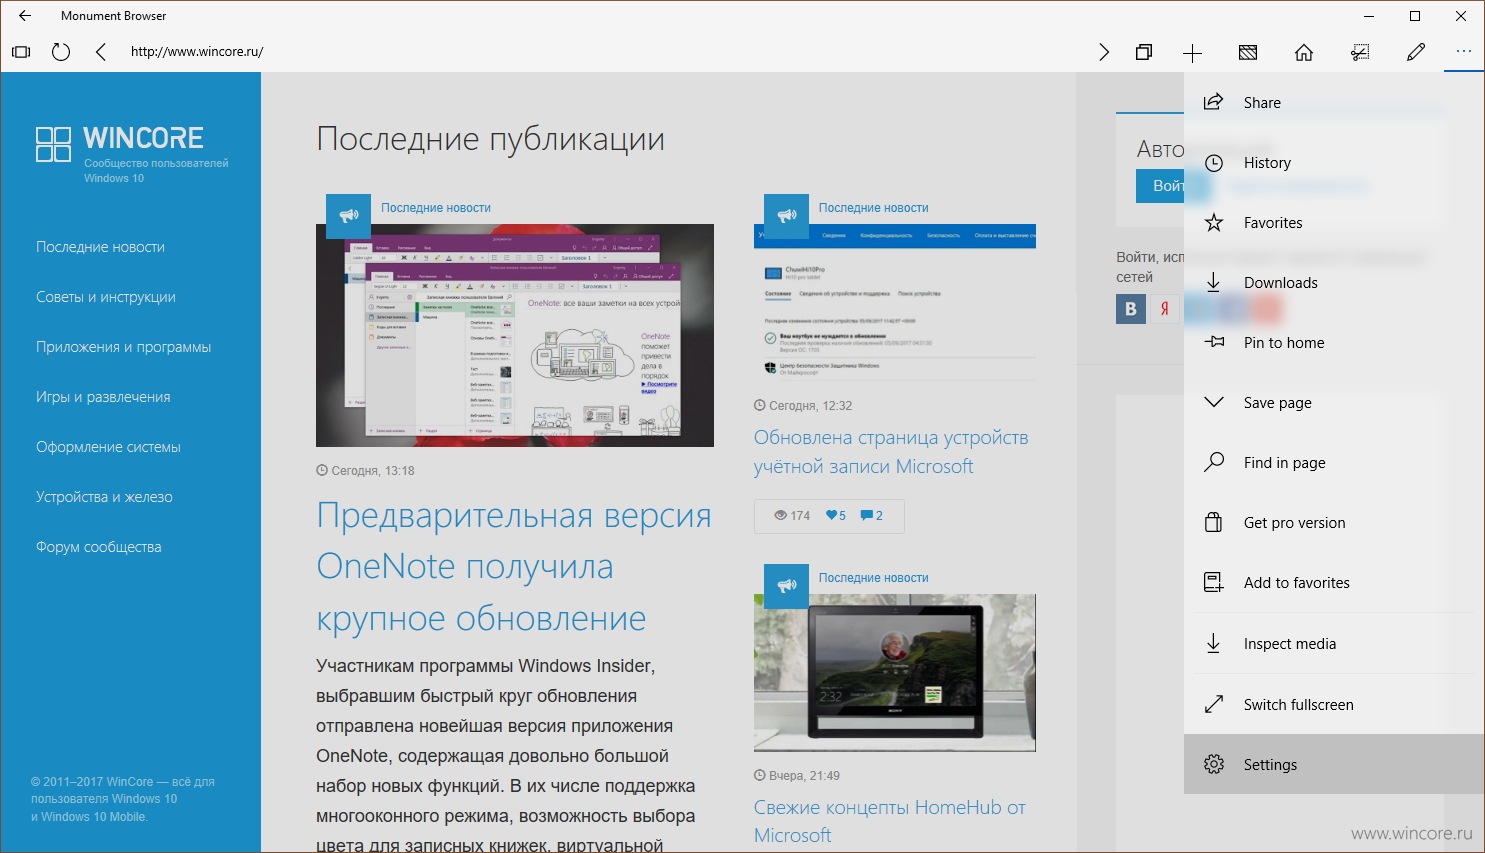Image resolution: width=1485 pixels, height=853 pixels.
Task: Click the likes count 5 heart
Action: point(836,516)
